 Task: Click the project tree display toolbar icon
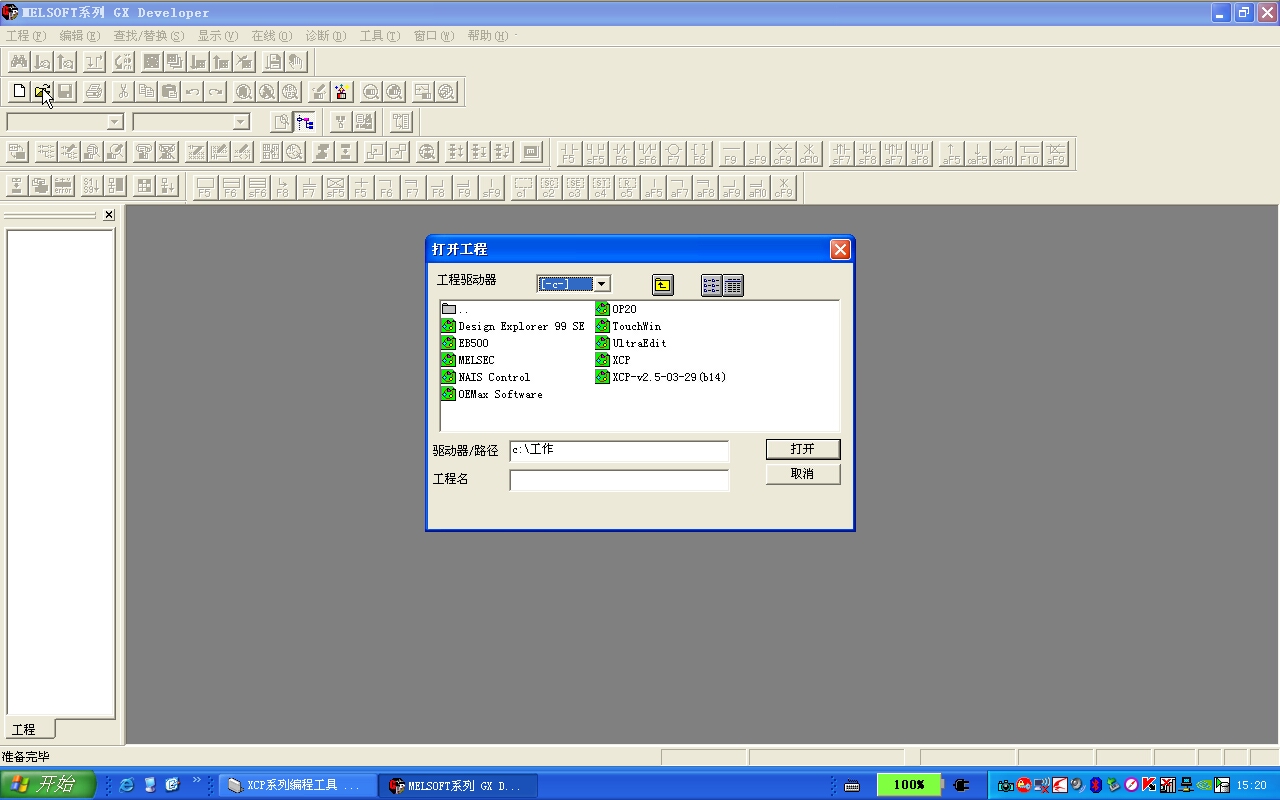tap(305, 122)
